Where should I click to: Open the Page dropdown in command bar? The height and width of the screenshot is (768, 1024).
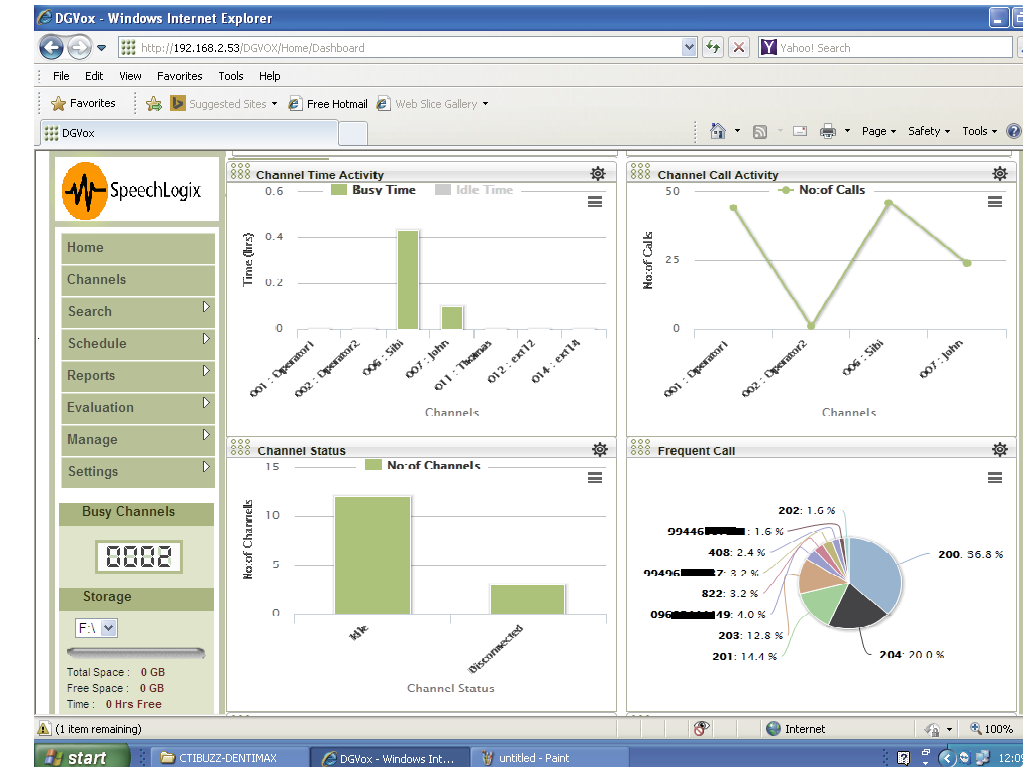[x=878, y=131]
